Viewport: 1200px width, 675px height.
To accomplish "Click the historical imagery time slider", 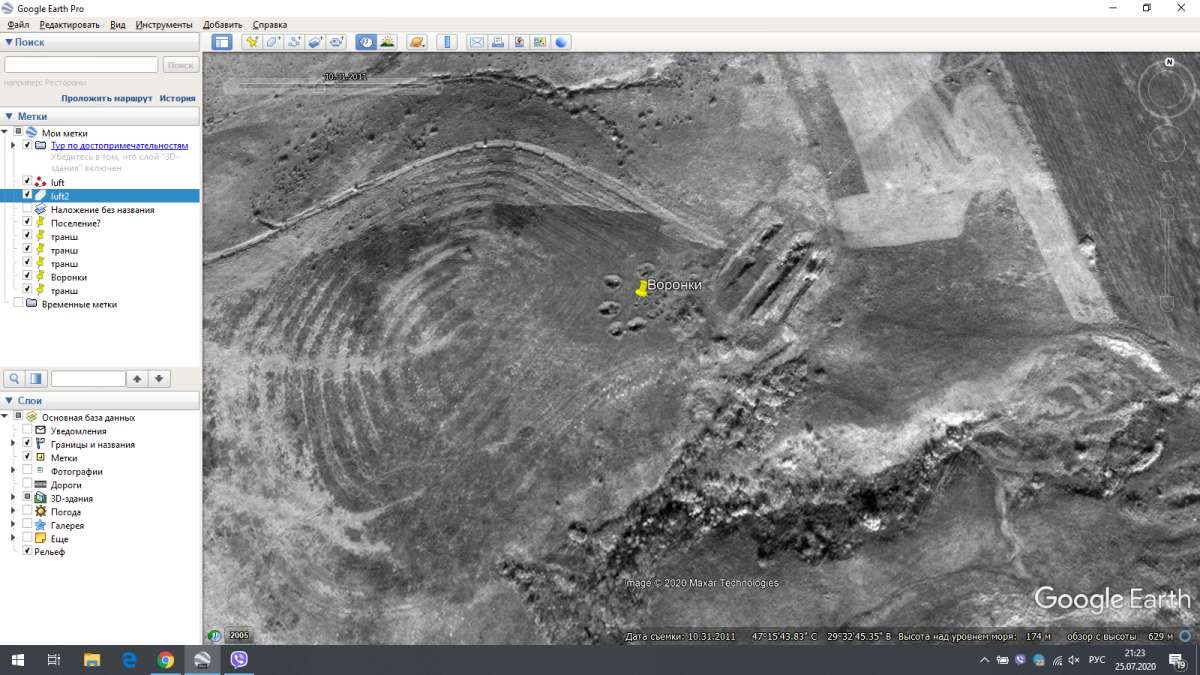I will [320, 87].
